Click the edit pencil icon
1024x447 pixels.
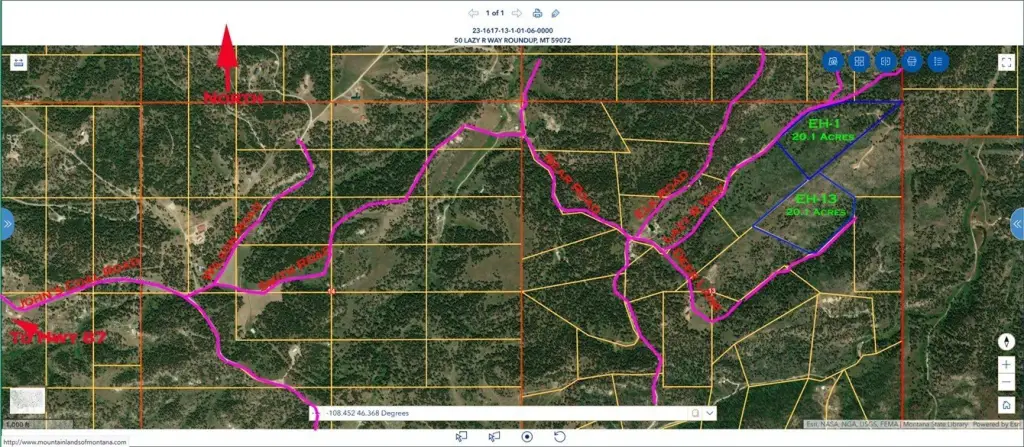pyautogui.click(x=556, y=13)
